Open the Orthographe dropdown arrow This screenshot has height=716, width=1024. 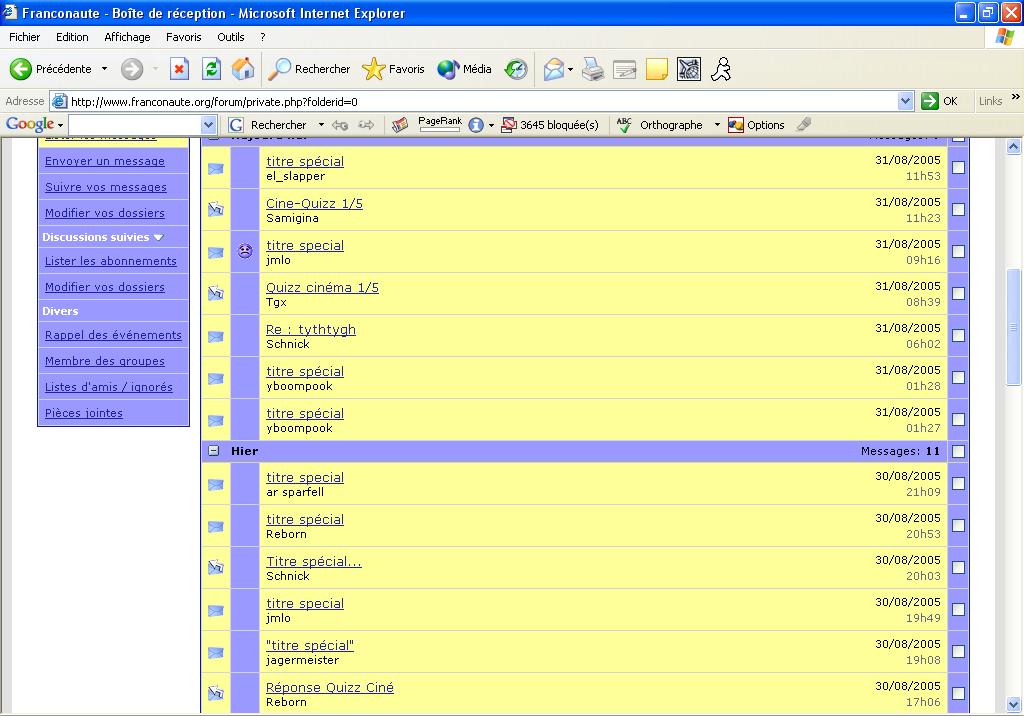tap(717, 125)
